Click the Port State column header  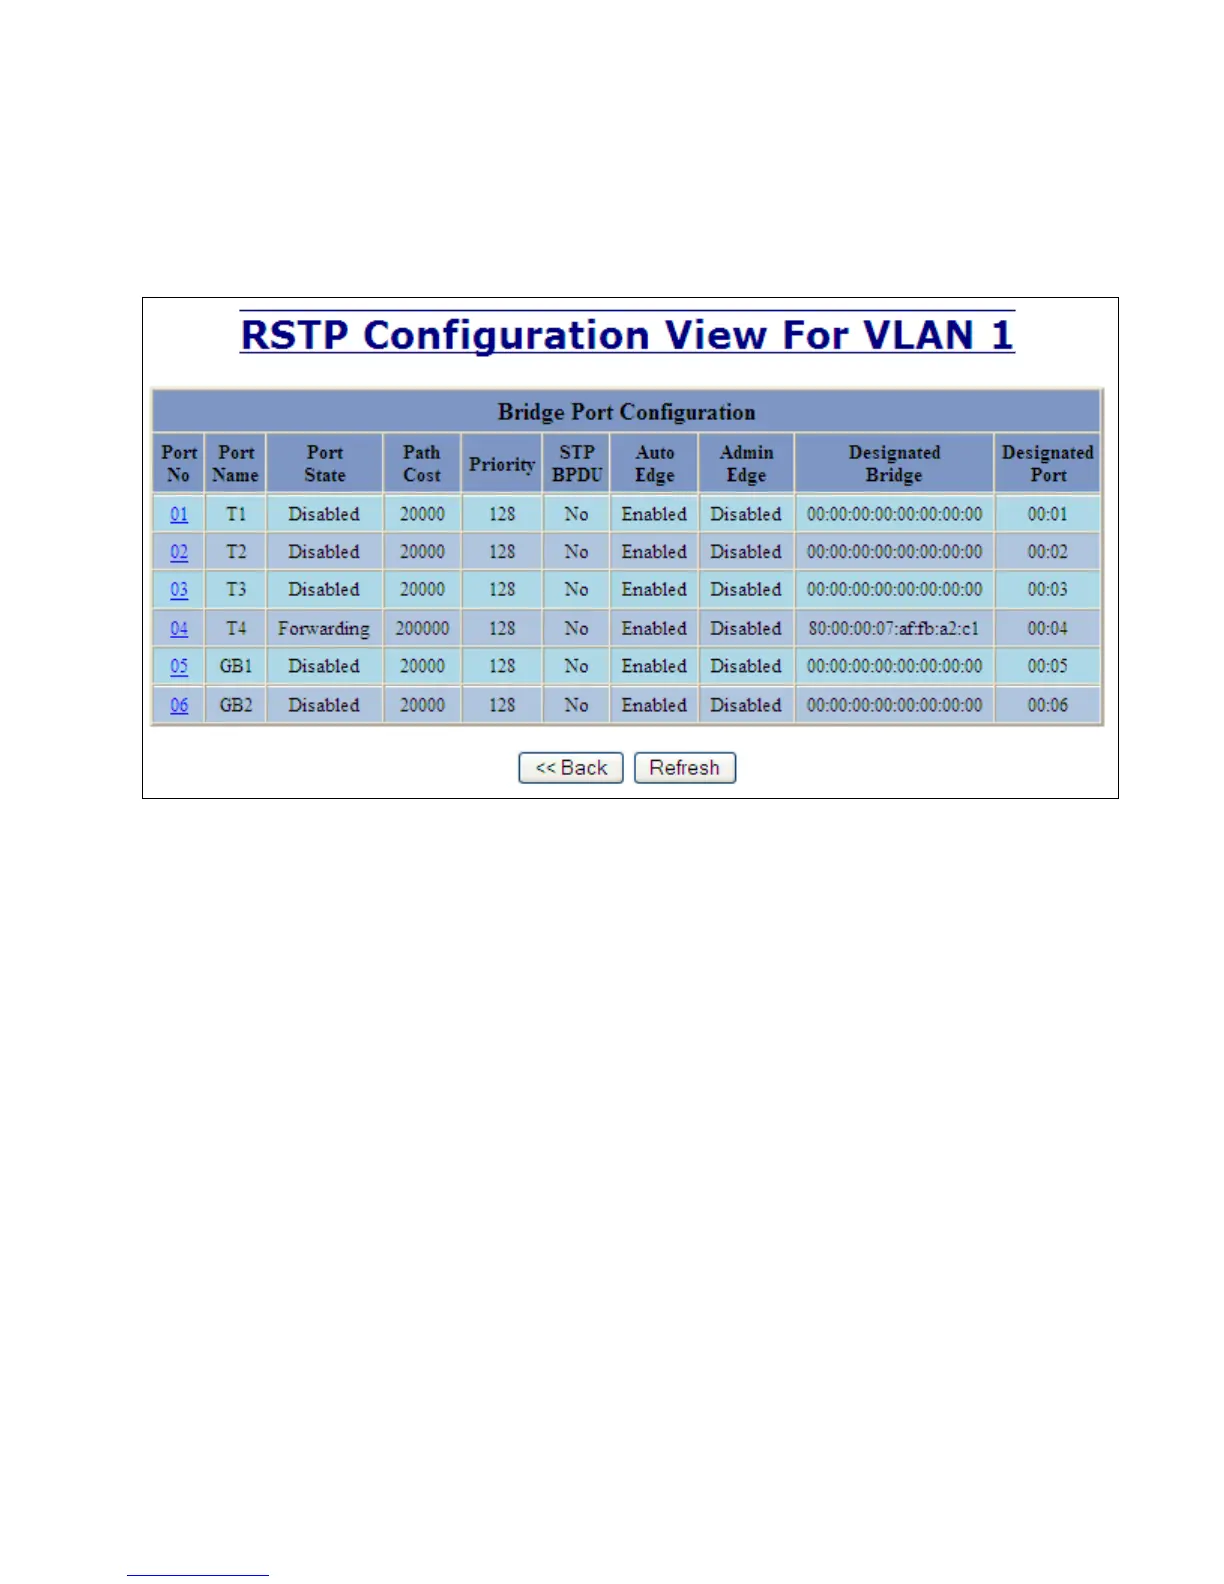pyautogui.click(x=325, y=464)
